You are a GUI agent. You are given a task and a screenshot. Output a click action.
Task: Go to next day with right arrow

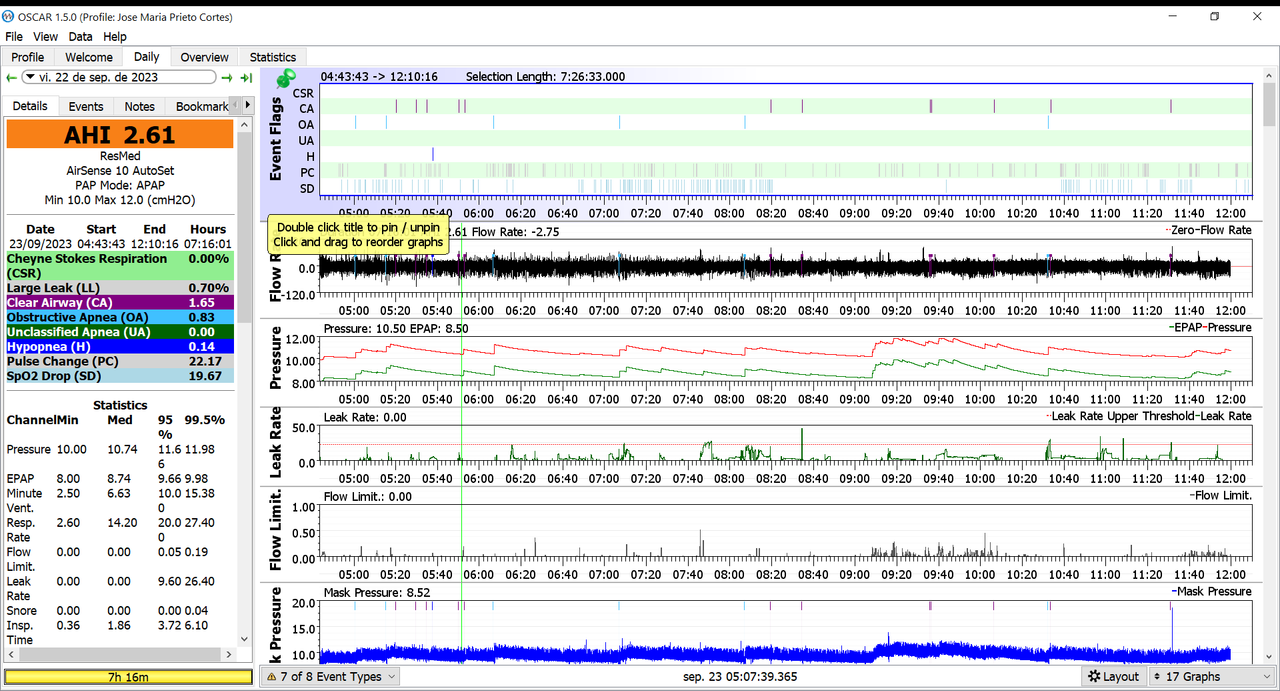coord(227,77)
